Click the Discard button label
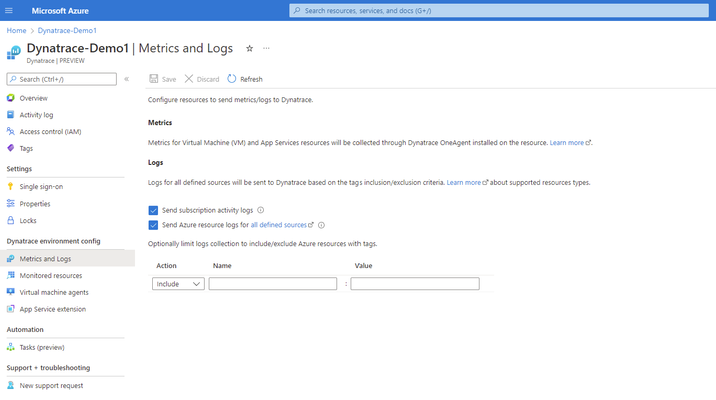The width and height of the screenshot is (716, 400). point(208,79)
